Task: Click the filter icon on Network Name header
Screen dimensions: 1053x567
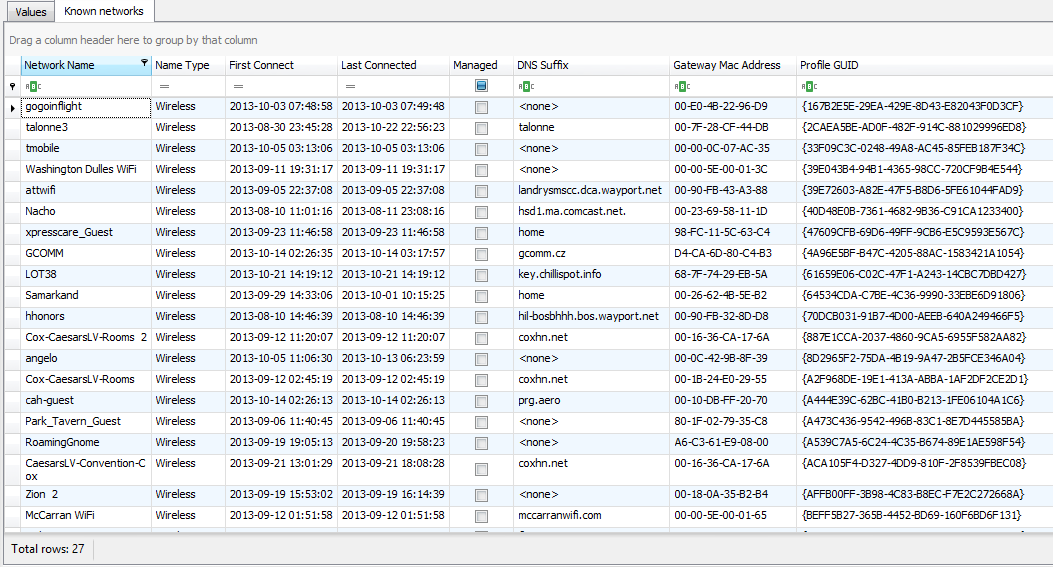Action: (x=144, y=62)
